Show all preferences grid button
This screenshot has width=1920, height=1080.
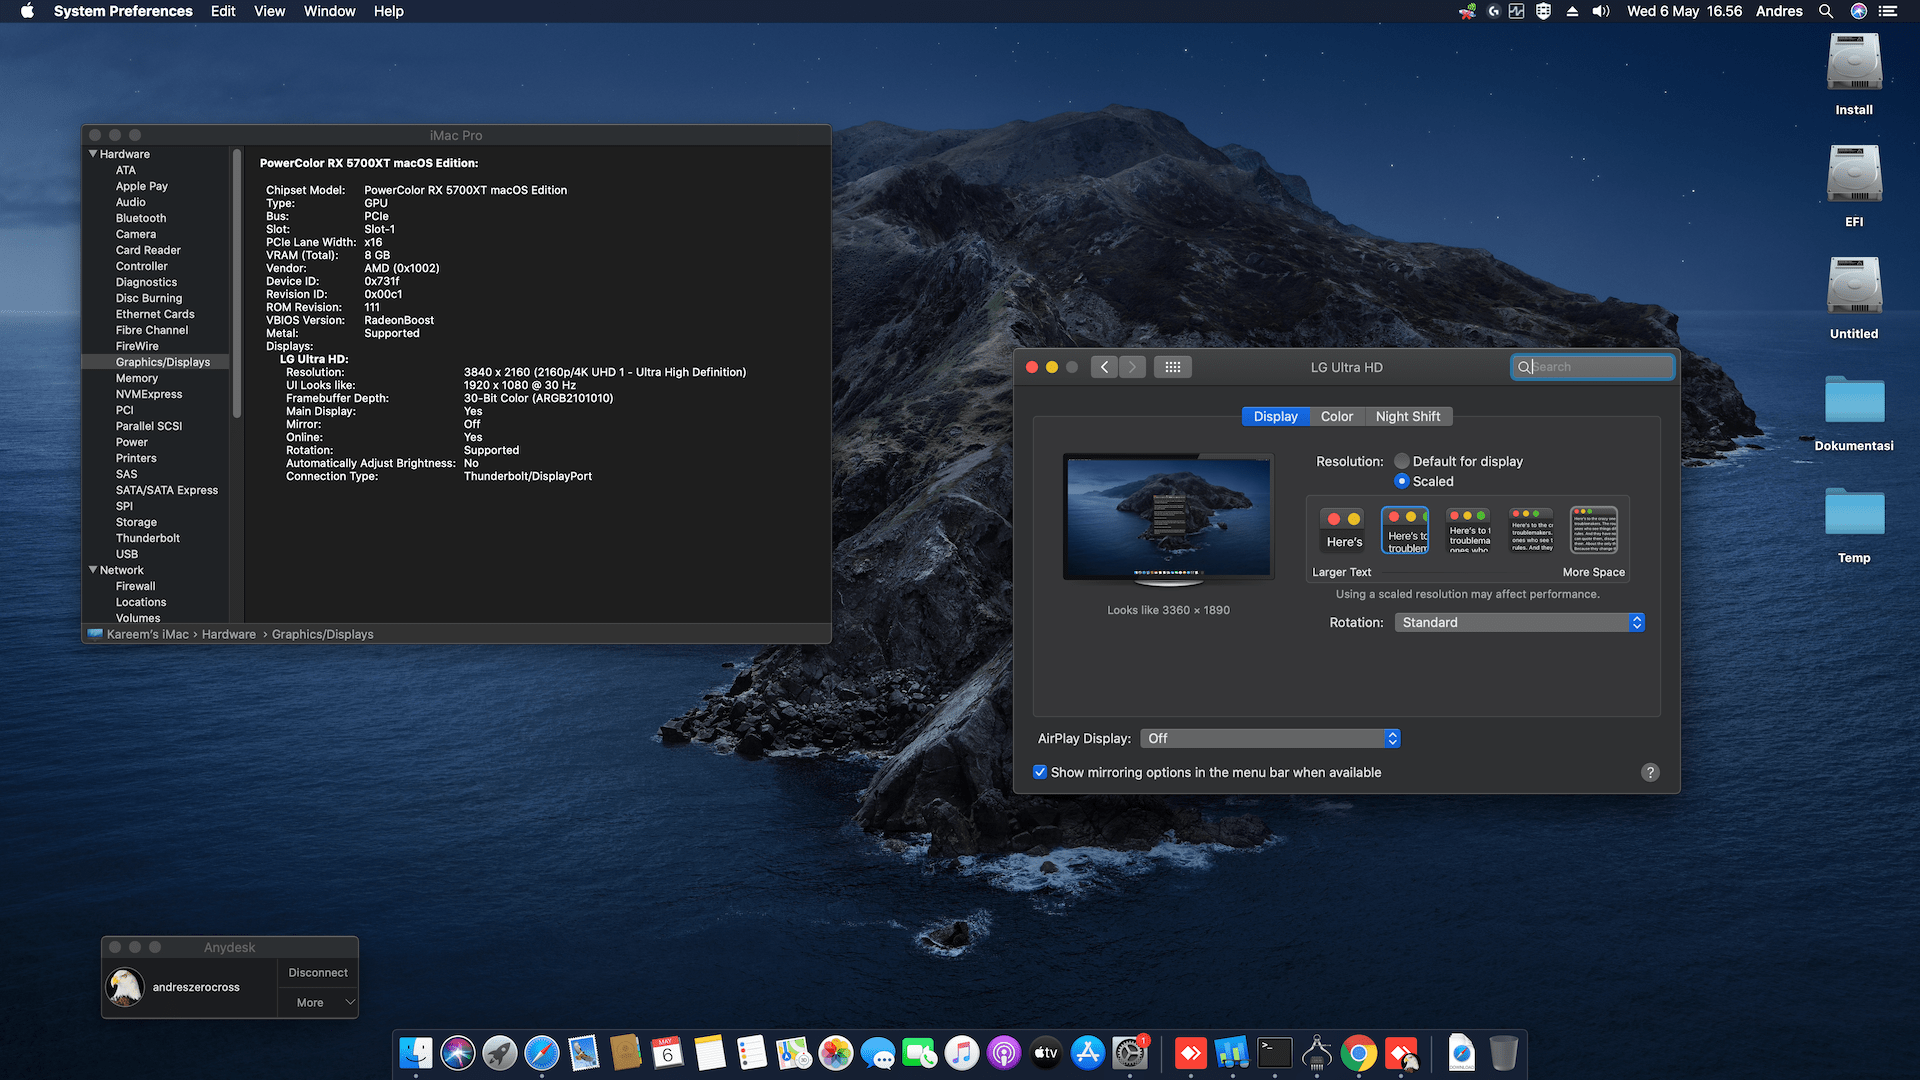[1173, 367]
